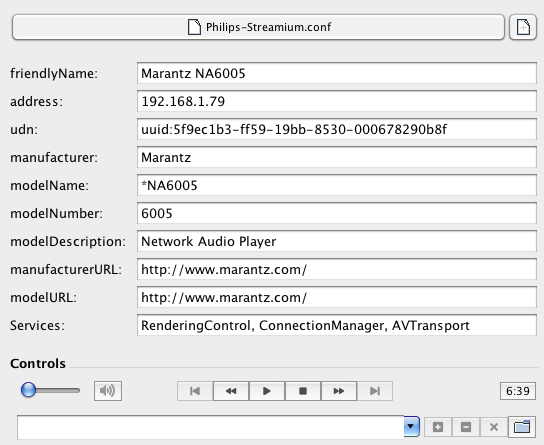544x445 pixels.
Task: Click the Philips-Streamium.conf file button
Action: [x=258, y=27]
